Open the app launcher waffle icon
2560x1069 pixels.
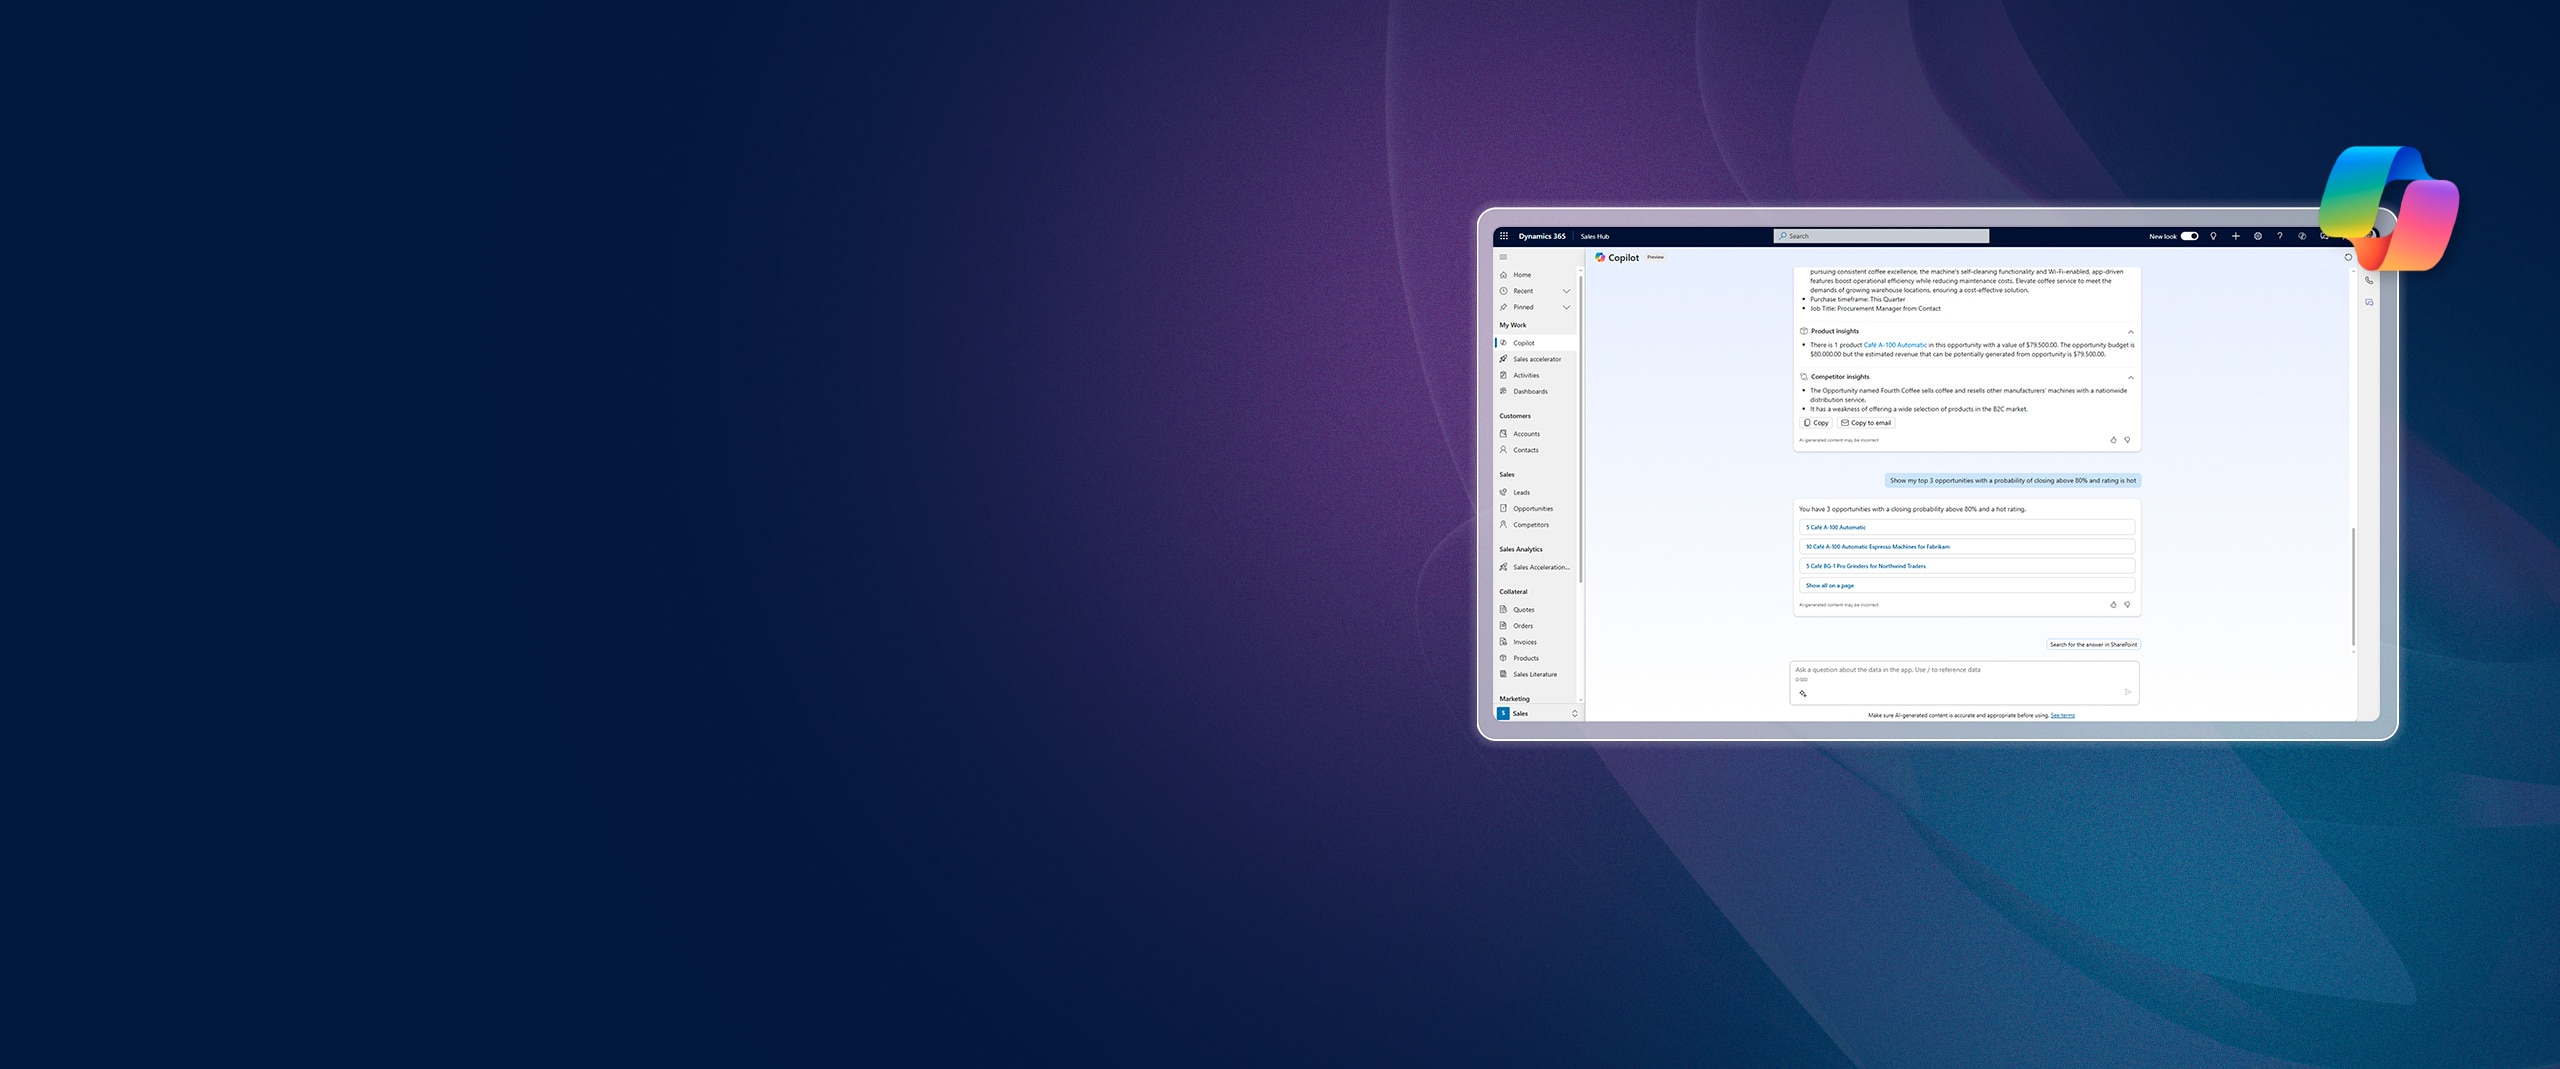[x=1504, y=235]
